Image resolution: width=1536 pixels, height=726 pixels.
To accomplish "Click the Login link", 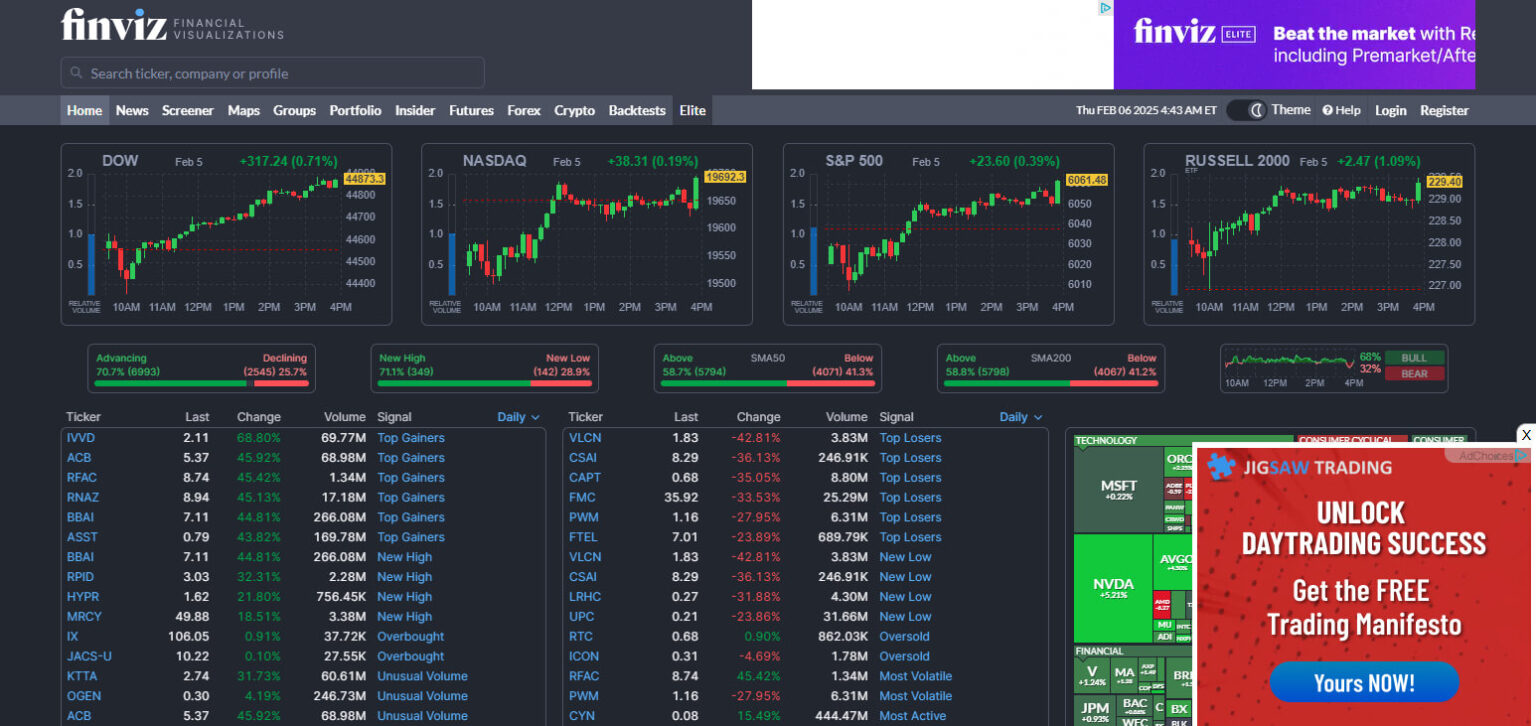I will point(1390,110).
